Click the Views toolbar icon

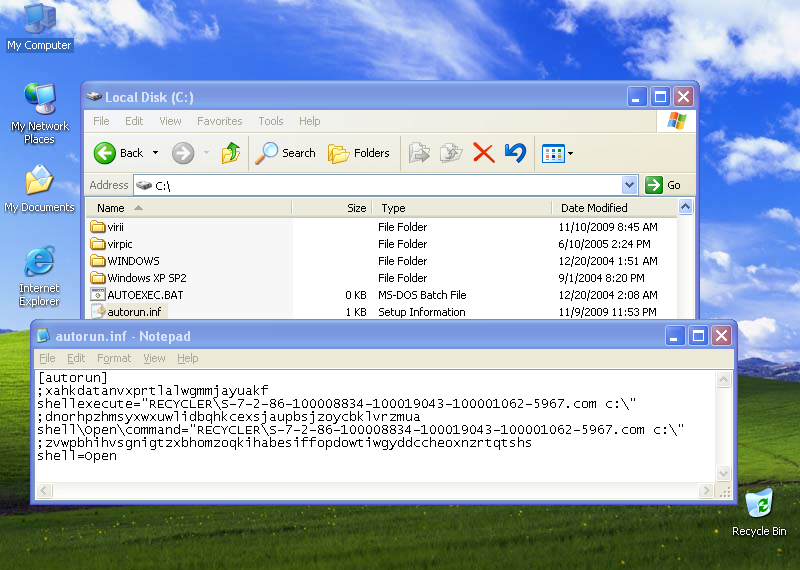pyautogui.click(x=553, y=153)
